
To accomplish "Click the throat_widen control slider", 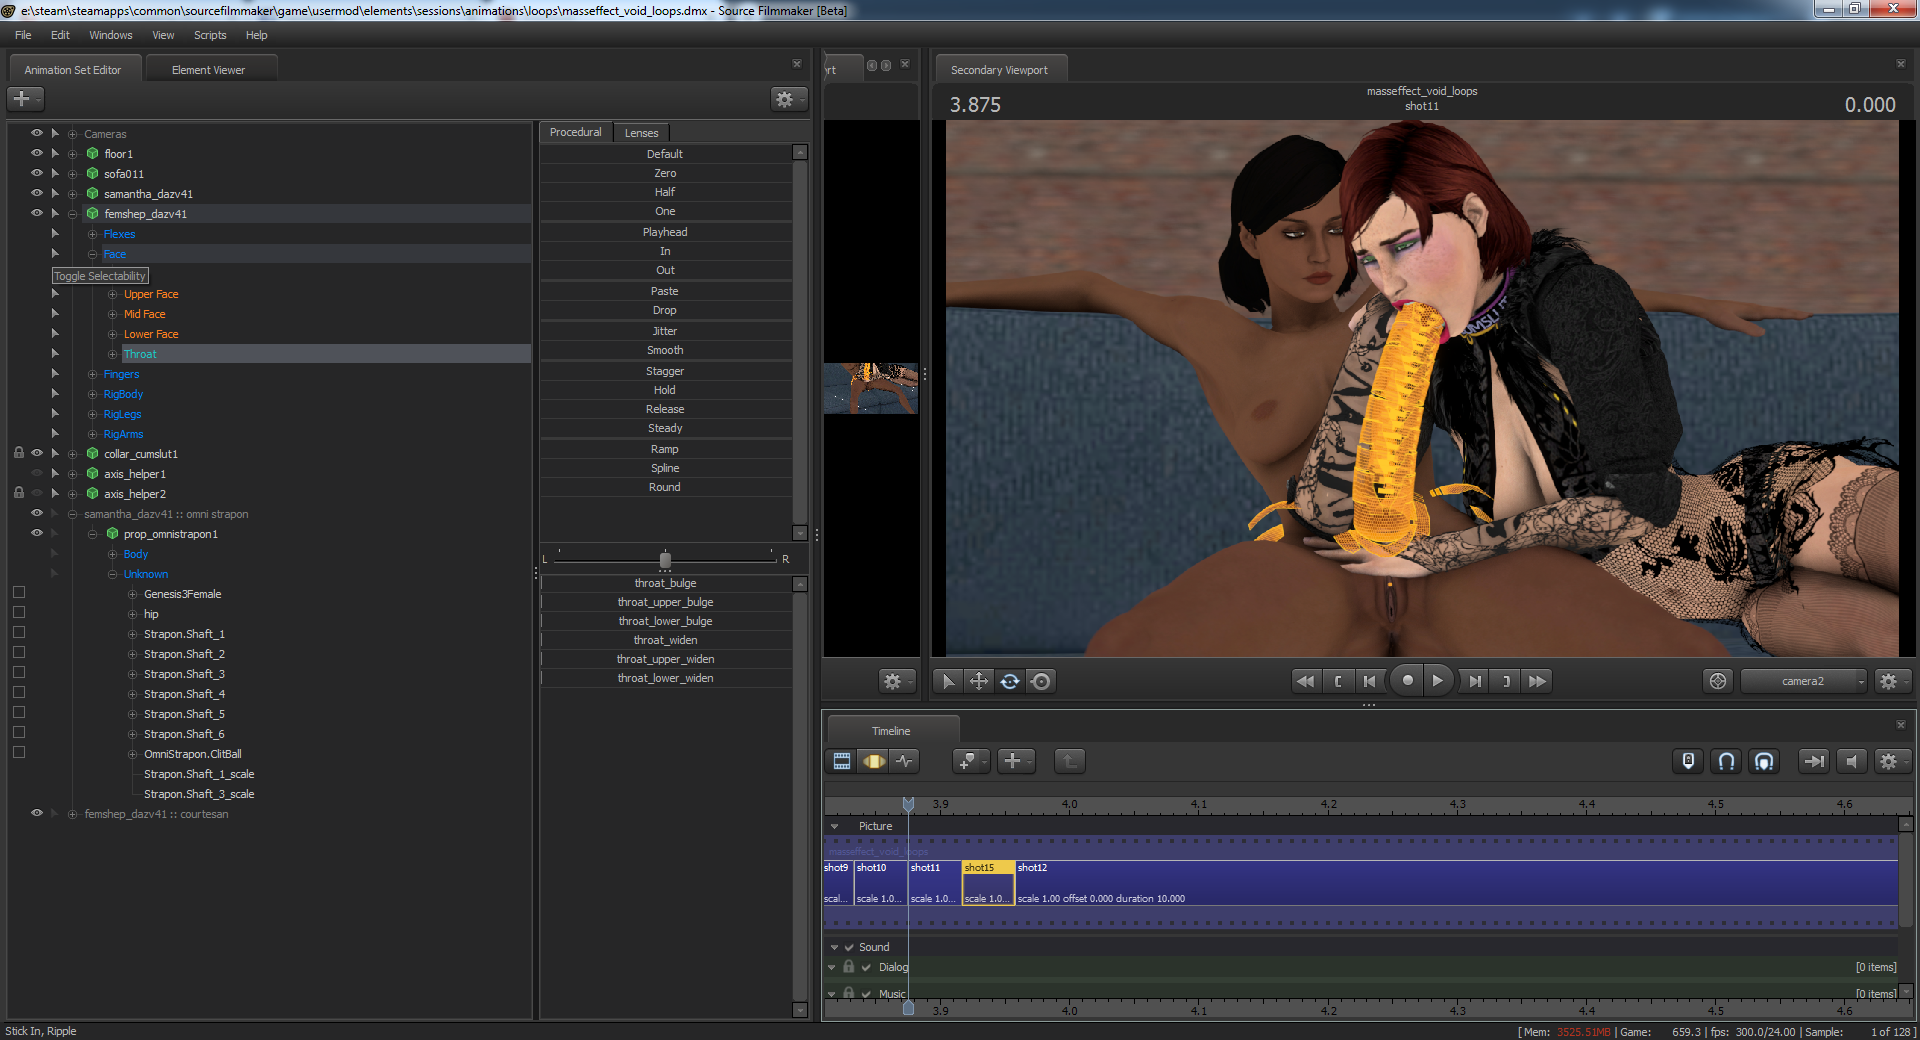I will 666,640.
